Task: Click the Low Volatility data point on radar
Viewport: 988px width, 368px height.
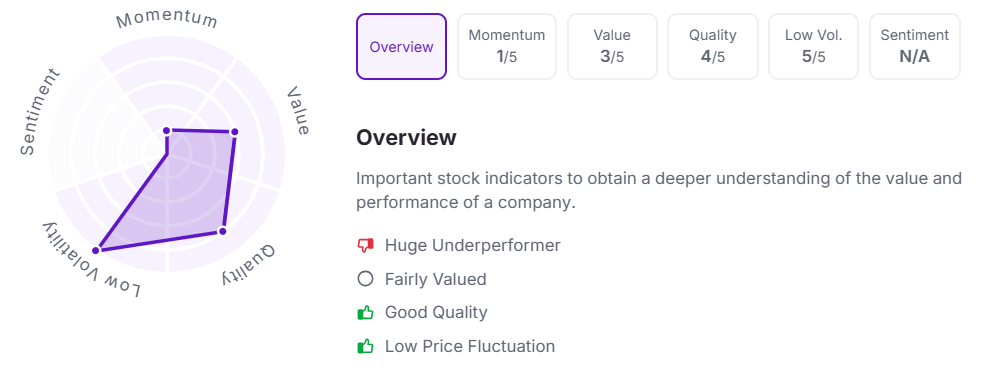Action: point(96,250)
